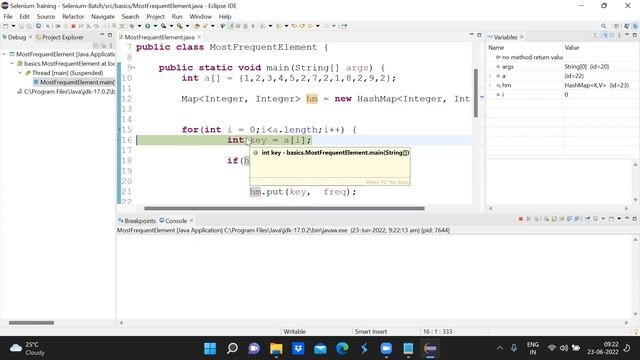Image resolution: width=640 pixels, height=360 pixels.
Task: Maximize the Debug view panel
Action: tap(110, 35)
